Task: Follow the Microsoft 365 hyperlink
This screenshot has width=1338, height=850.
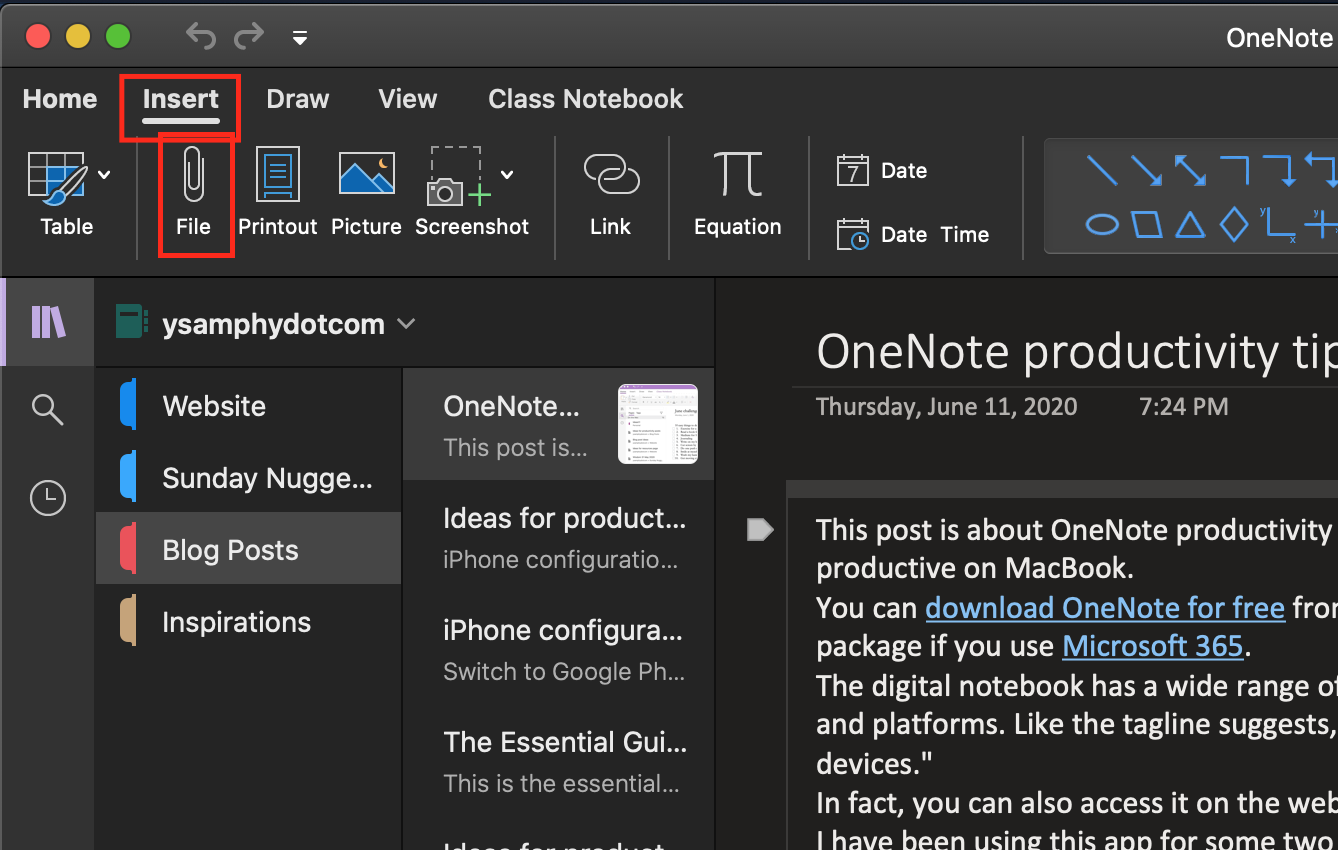Action: pos(1152,646)
